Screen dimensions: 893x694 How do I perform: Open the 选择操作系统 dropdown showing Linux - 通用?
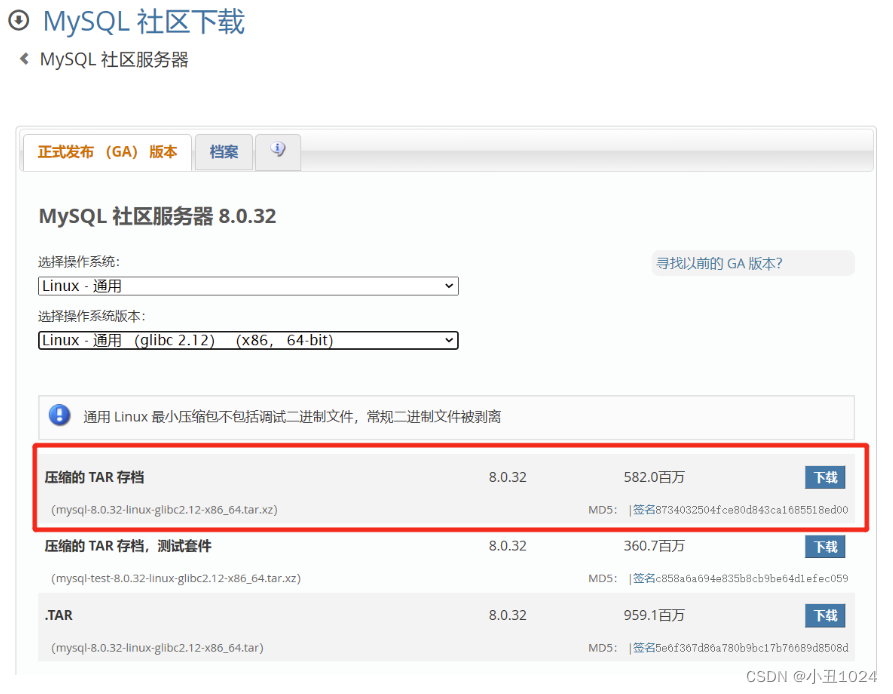pyautogui.click(x=247, y=286)
